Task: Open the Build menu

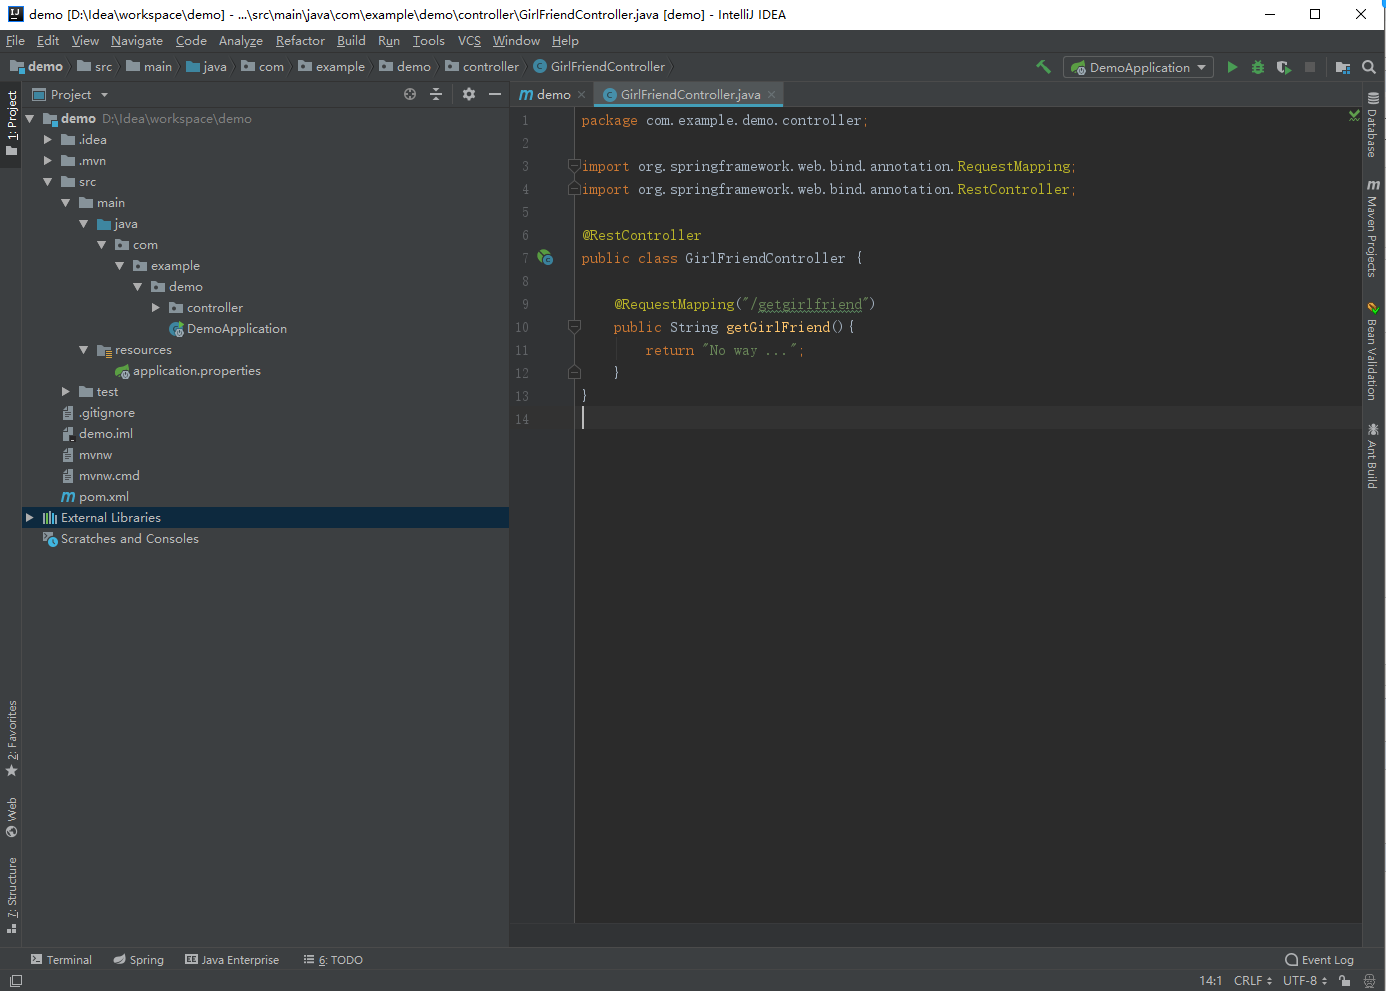Action: click(x=351, y=41)
